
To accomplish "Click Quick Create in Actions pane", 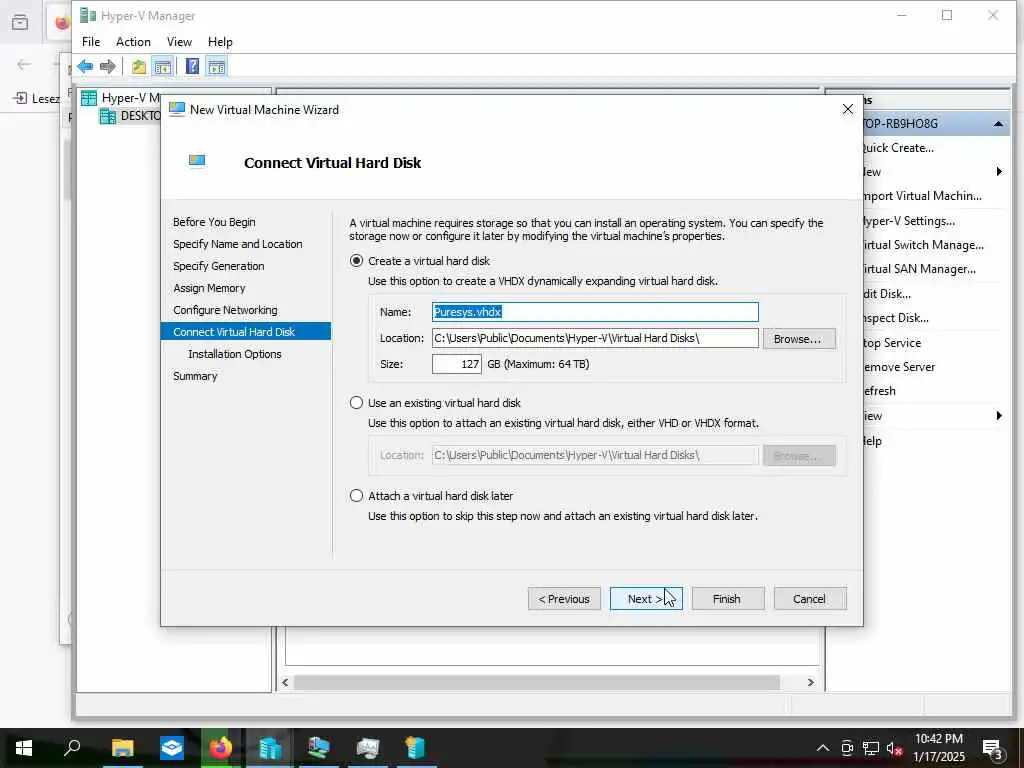I will click(899, 148).
